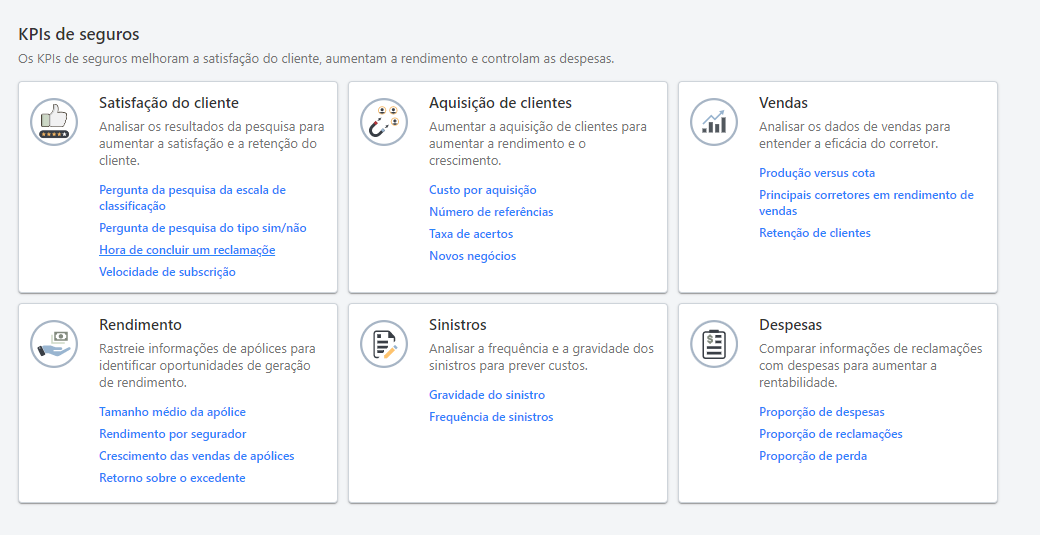Select the Frequência de sinistros link
This screenshot has height=535, width=1040.
click(x=490, y=417)
